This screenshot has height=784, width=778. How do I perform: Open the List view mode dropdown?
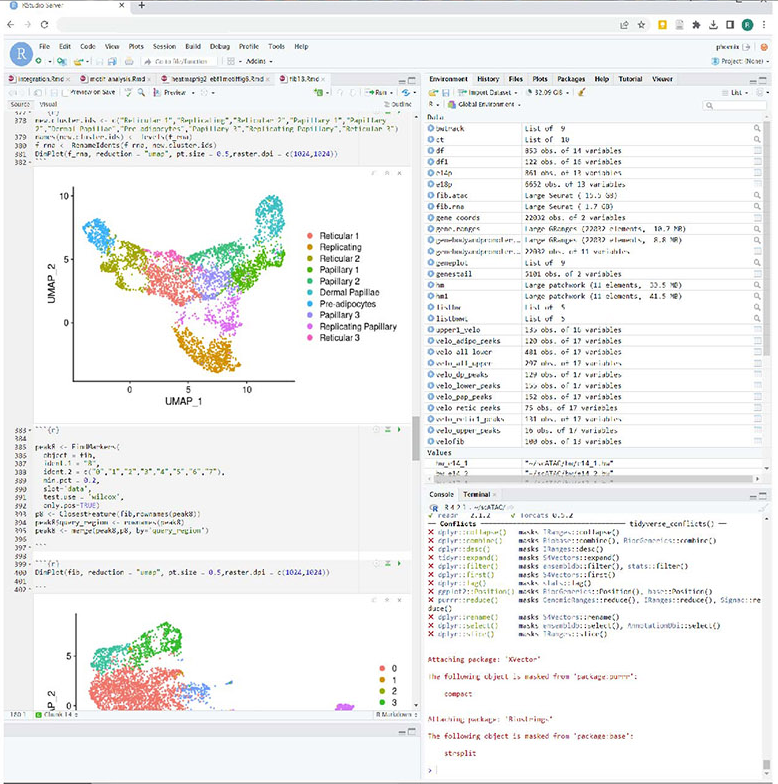735,92
